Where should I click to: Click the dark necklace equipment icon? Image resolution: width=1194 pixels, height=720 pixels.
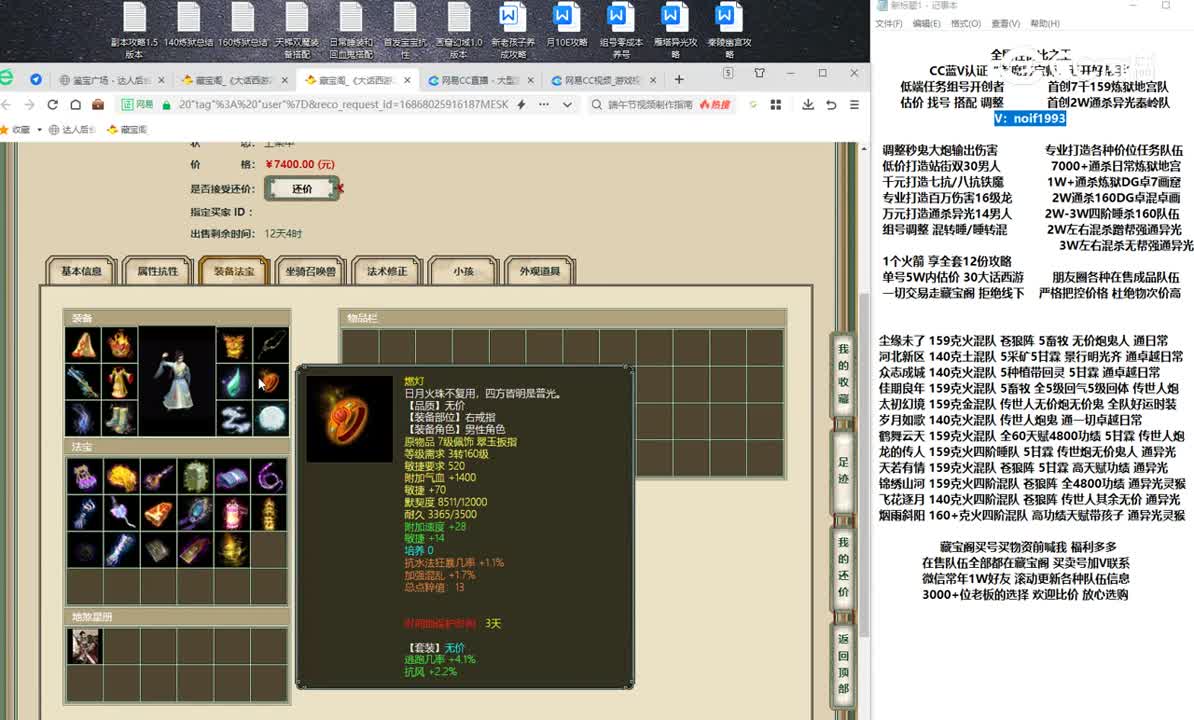pos(271,346)
